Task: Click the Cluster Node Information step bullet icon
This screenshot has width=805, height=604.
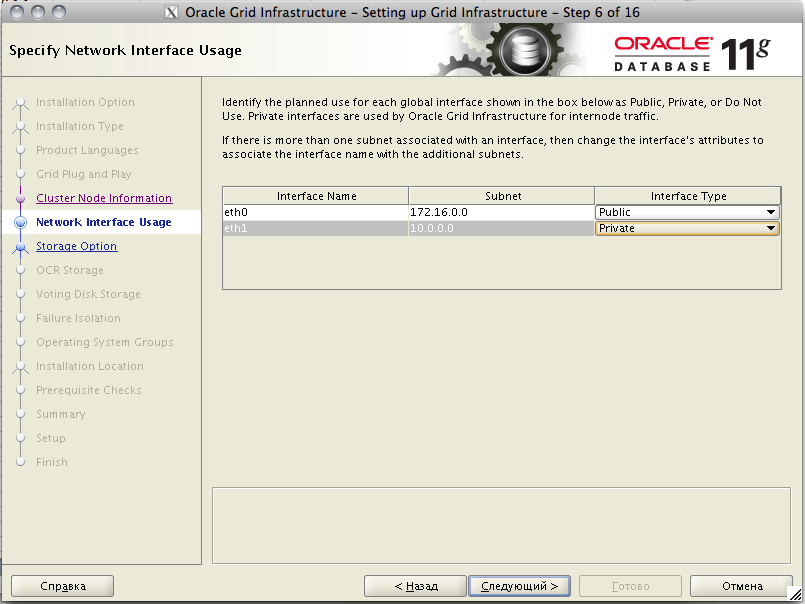Action: [x=20, y=199]
